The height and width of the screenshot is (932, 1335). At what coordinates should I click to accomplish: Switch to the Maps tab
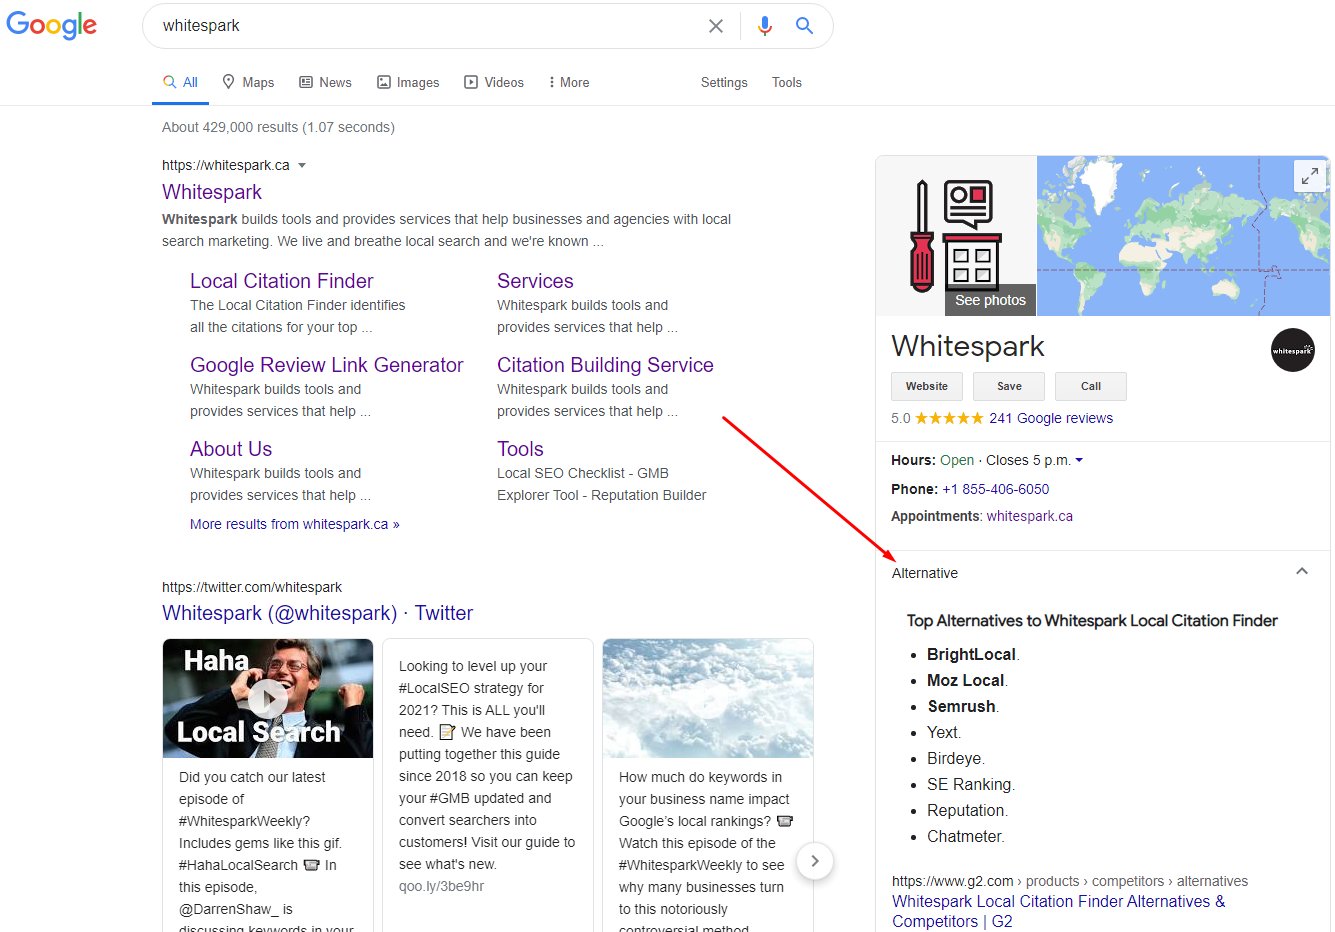coord(248,83)
